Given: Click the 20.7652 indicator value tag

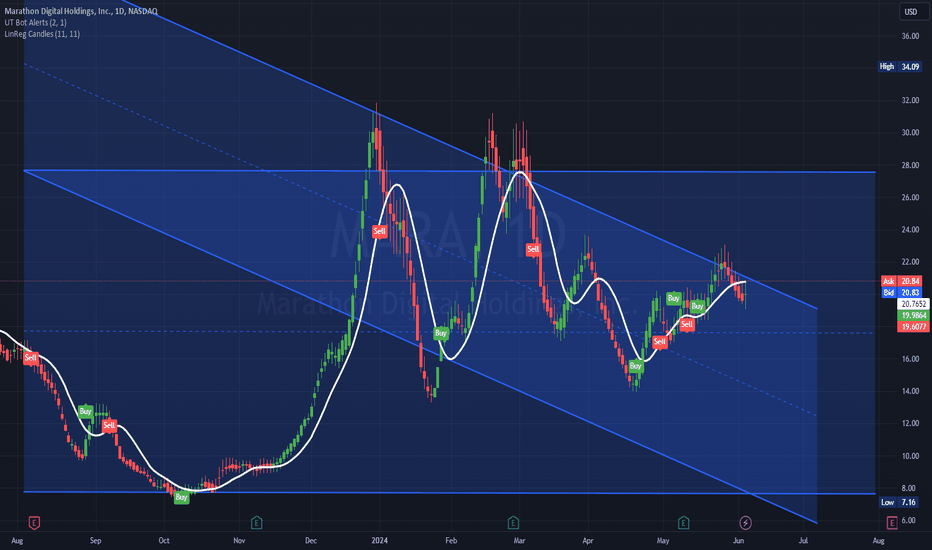Looking at the screenshot, I should pyautogui.click(x=913, y=304).
